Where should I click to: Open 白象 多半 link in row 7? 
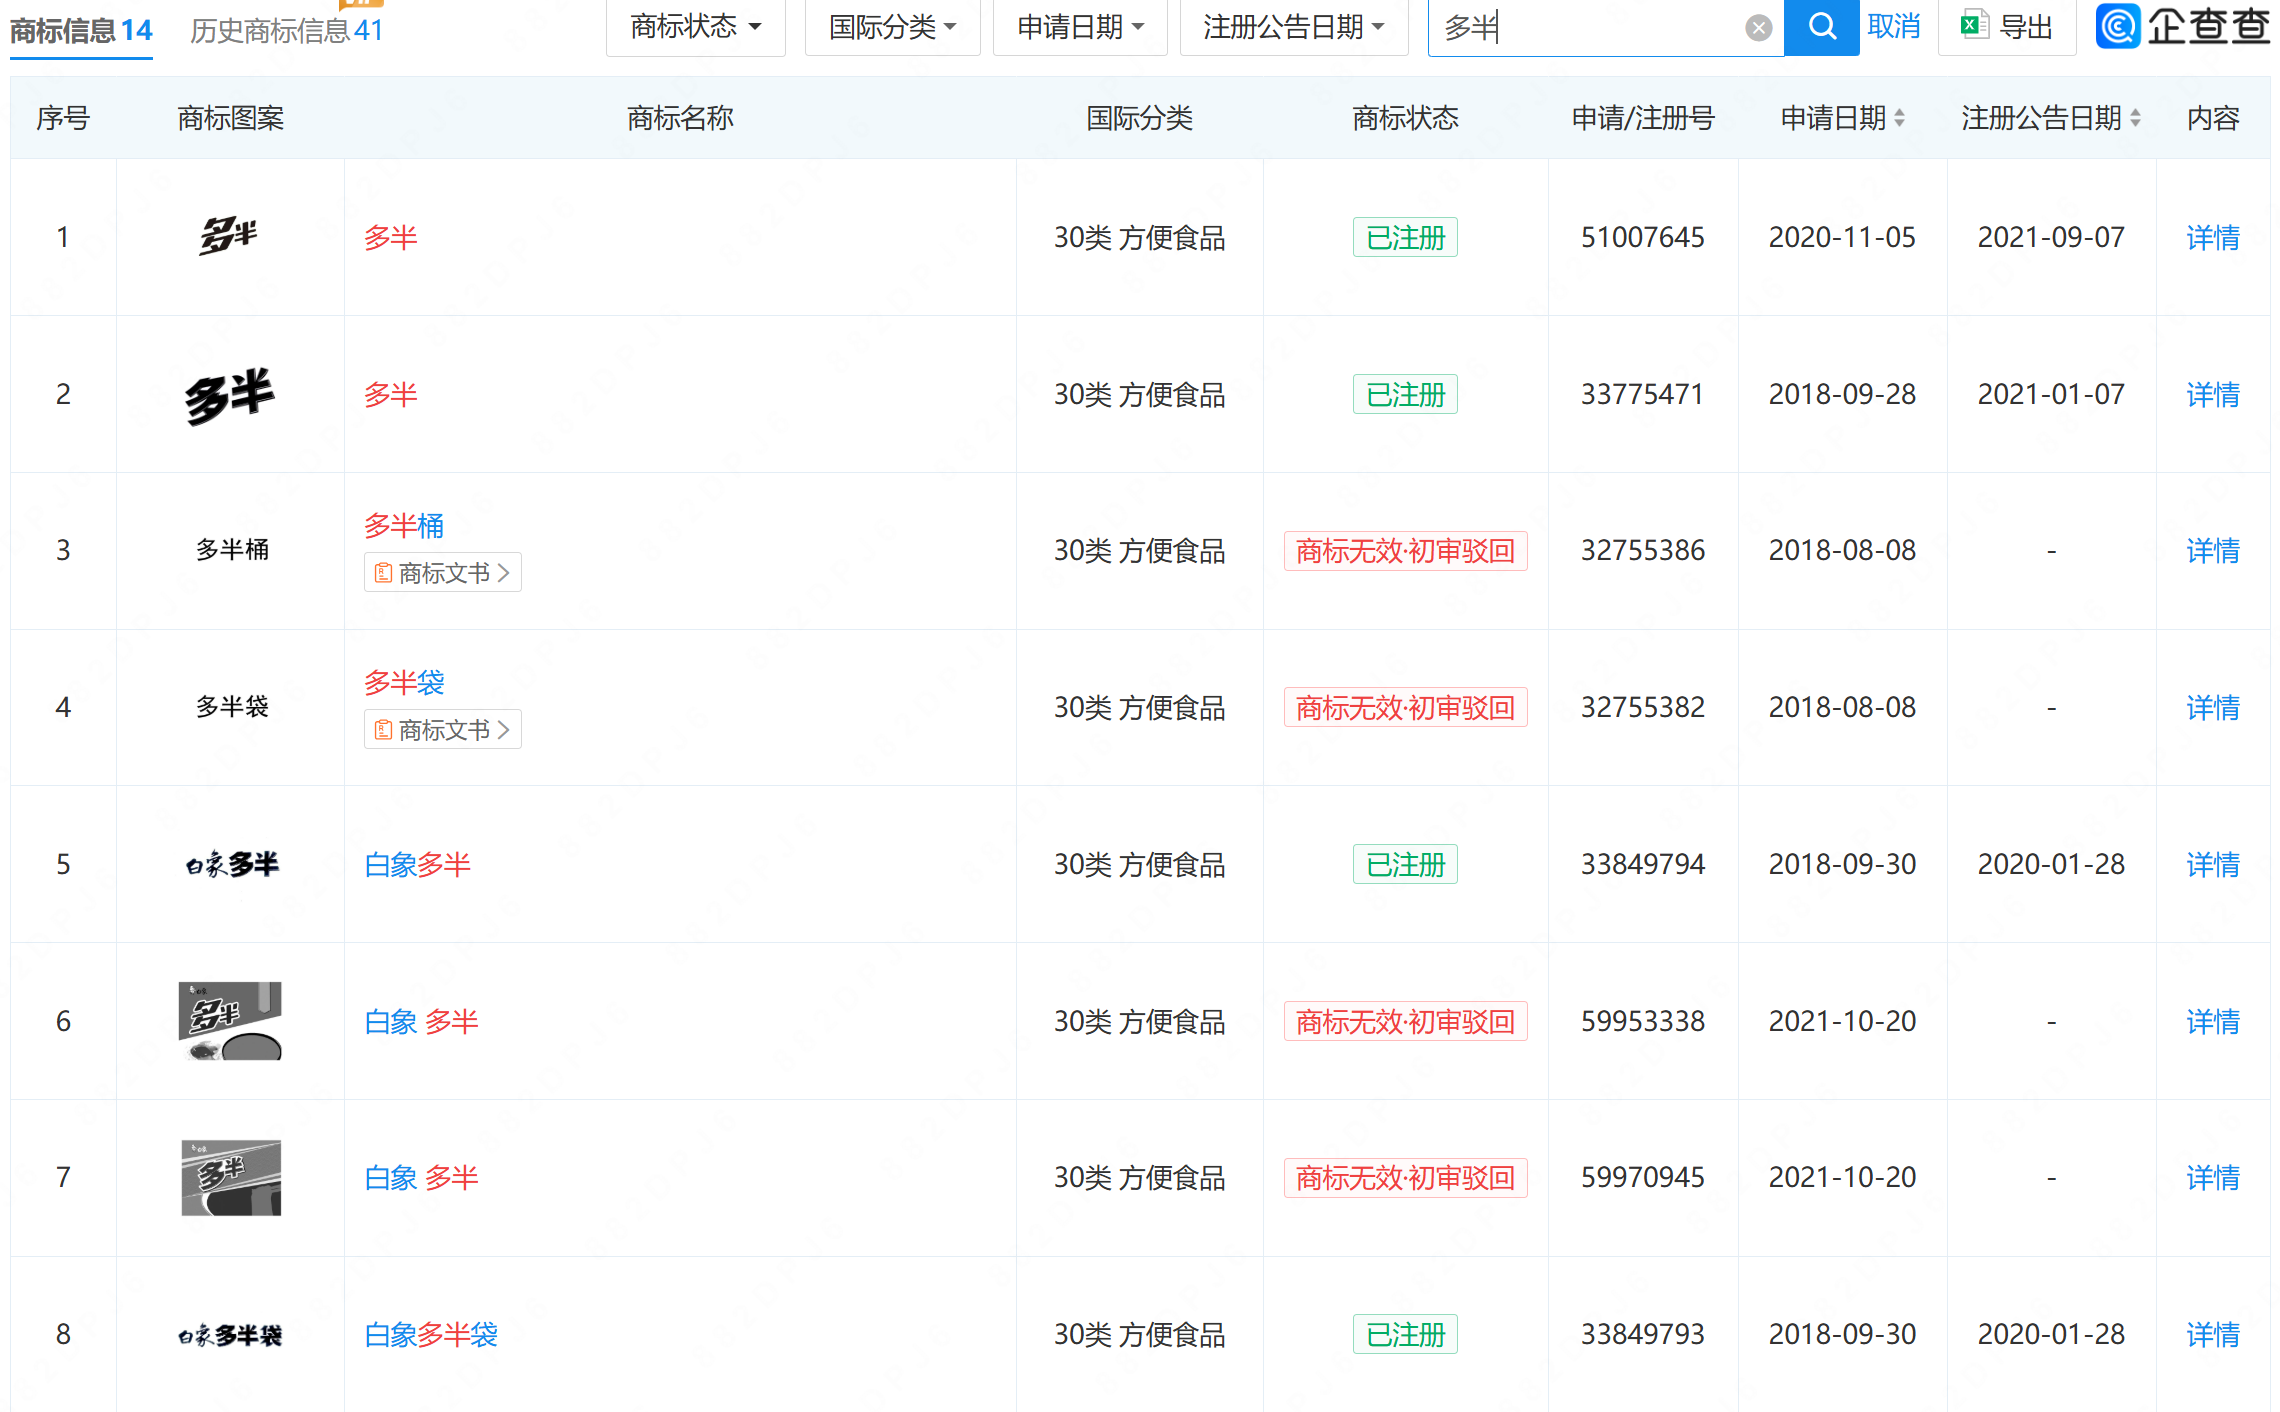click(422, 1177)
